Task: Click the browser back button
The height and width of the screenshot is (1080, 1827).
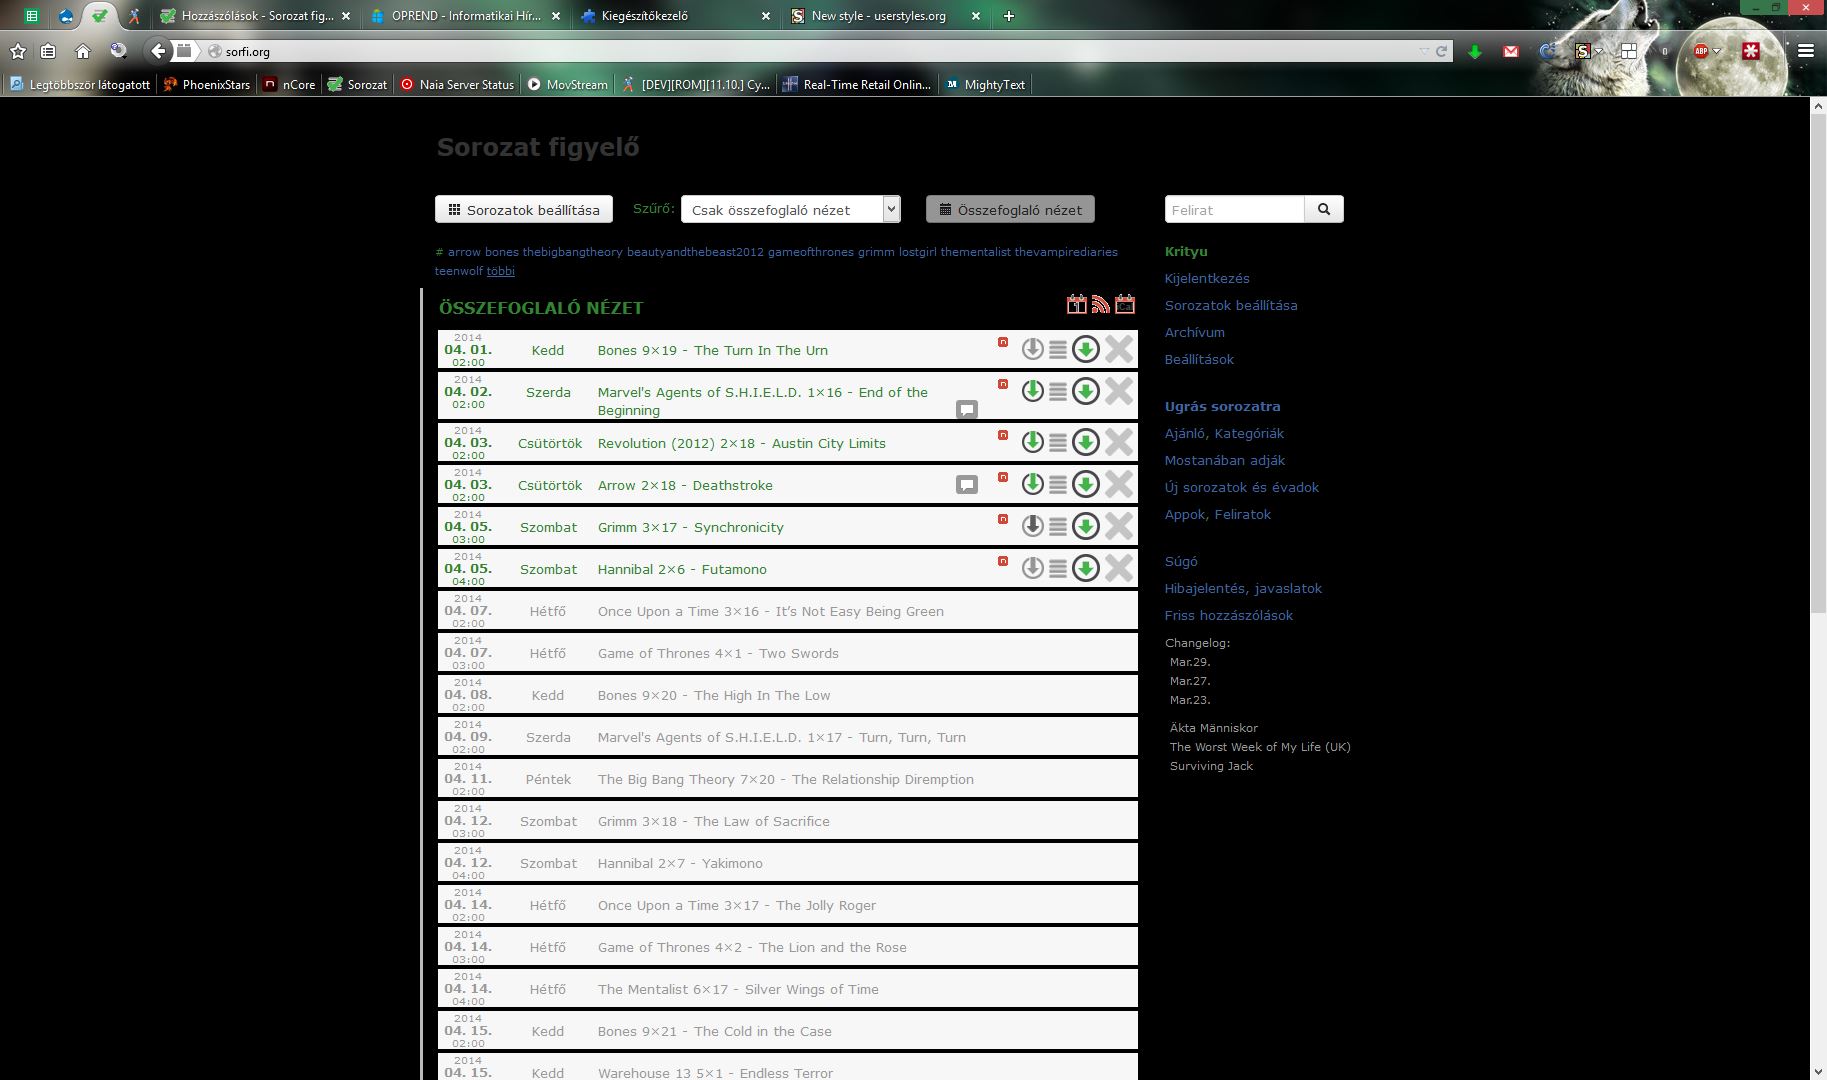Action: (x=157, y=51)
